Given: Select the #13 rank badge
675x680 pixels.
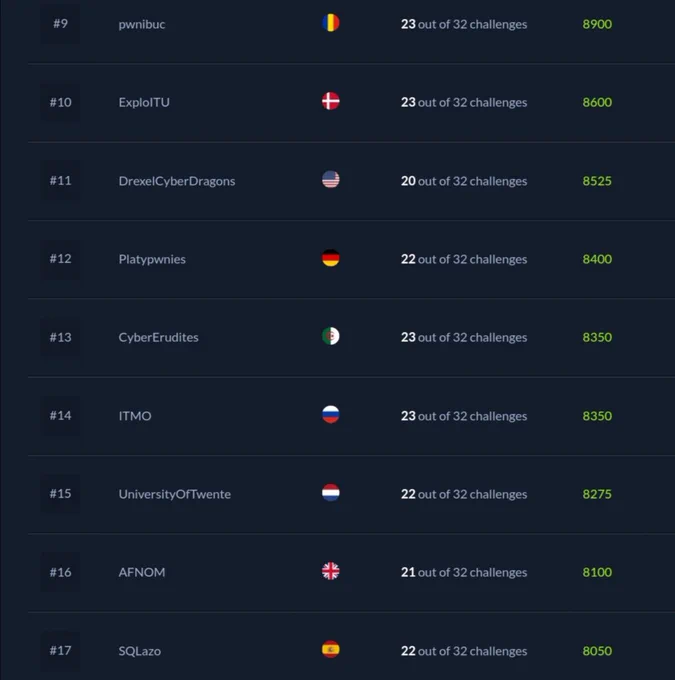Looking at the screenshot, I should tap(60, 337).
